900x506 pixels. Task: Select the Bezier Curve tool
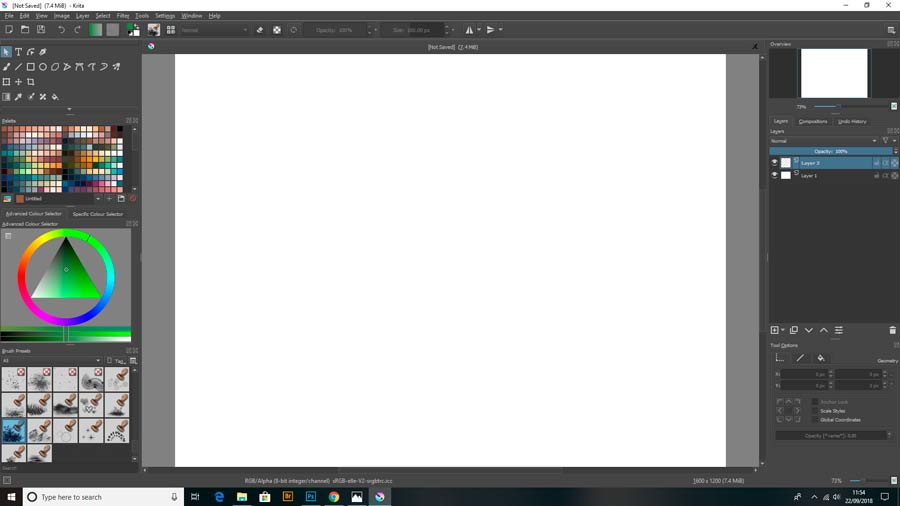point(79,67)
